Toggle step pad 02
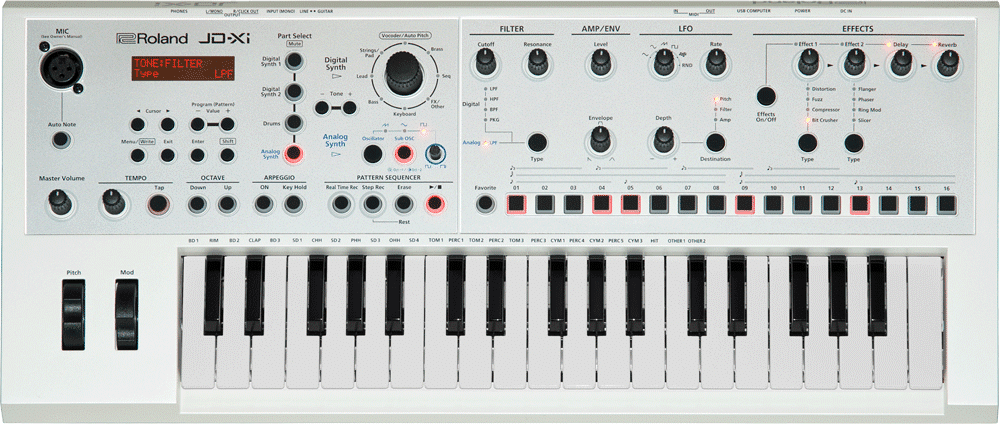This screenshot has width=1000, height=424. click(x=545, y=204)
